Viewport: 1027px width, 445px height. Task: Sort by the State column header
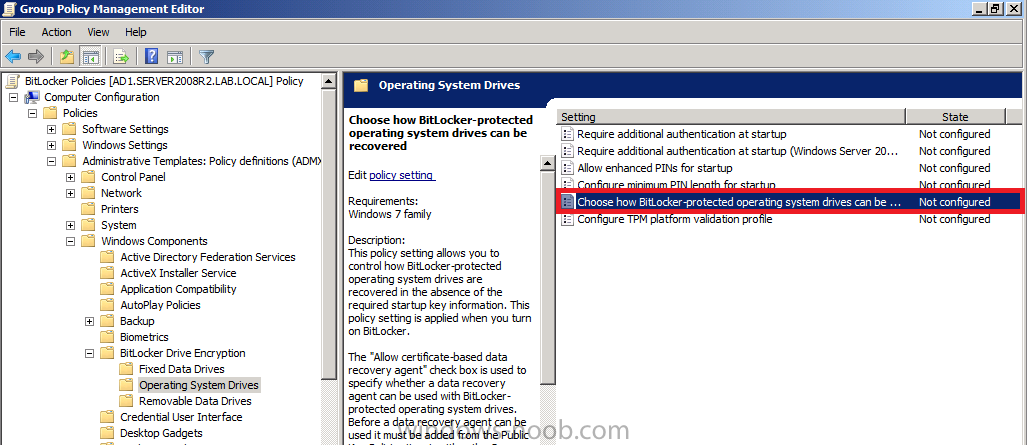(x=955, y=117)
